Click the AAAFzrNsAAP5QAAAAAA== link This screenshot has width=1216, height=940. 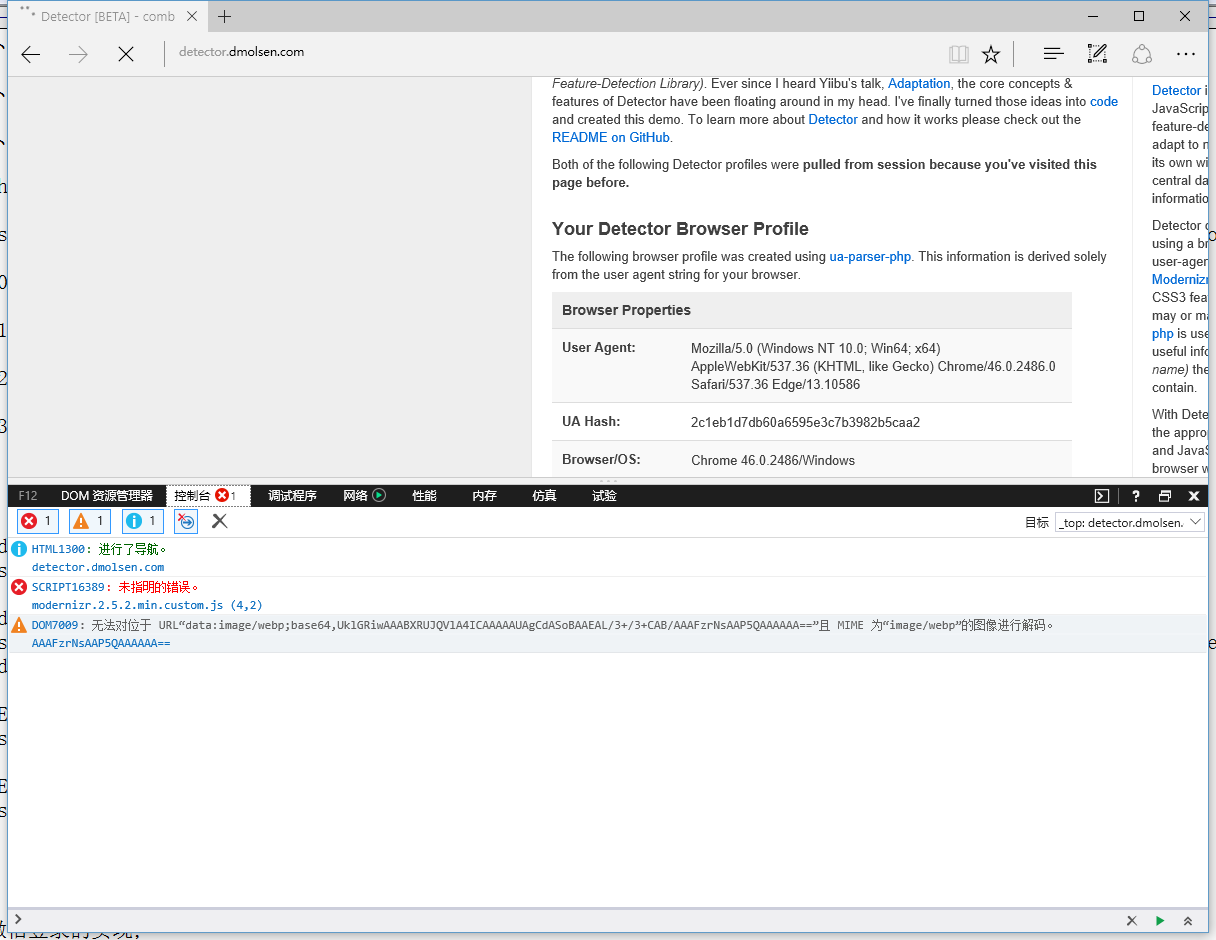[x=101, y=643]
